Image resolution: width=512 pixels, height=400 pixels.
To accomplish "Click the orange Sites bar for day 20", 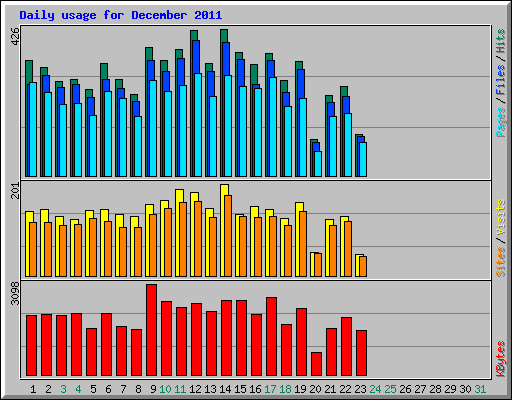I will point(318,265).
